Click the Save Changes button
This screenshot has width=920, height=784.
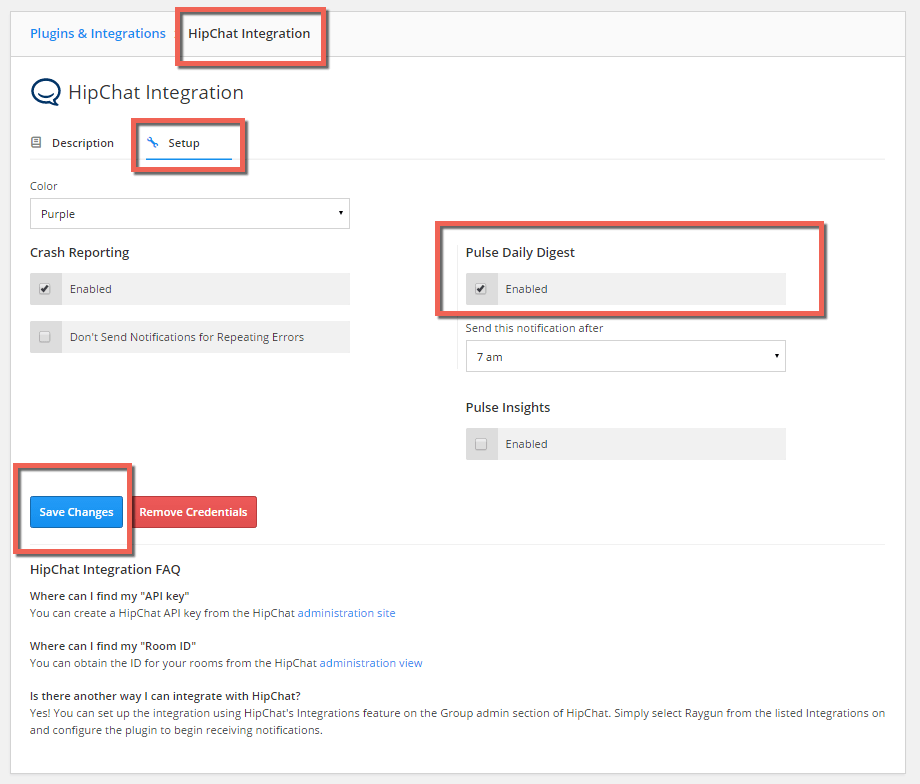coord(75,511)
